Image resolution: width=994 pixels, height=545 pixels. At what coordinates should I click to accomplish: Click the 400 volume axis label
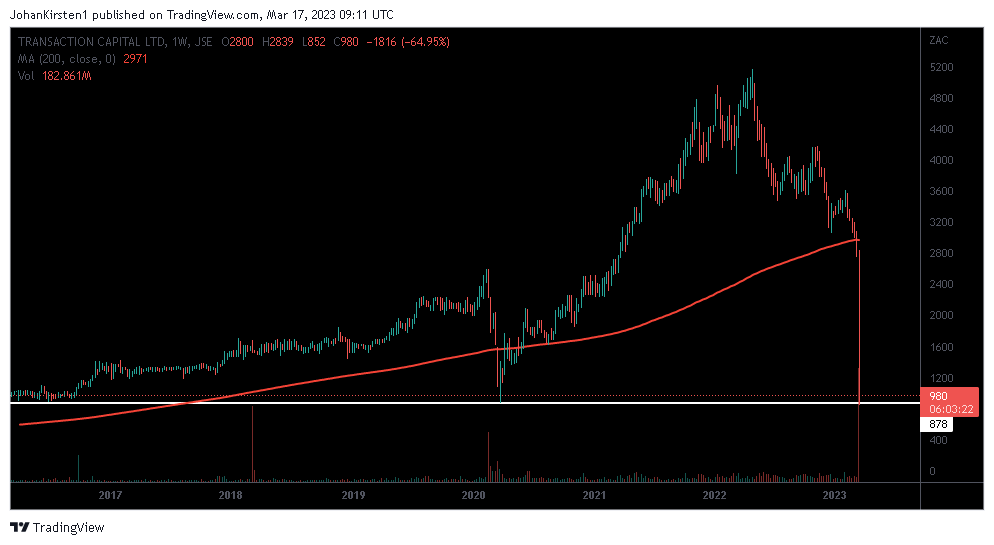(938, 440)
